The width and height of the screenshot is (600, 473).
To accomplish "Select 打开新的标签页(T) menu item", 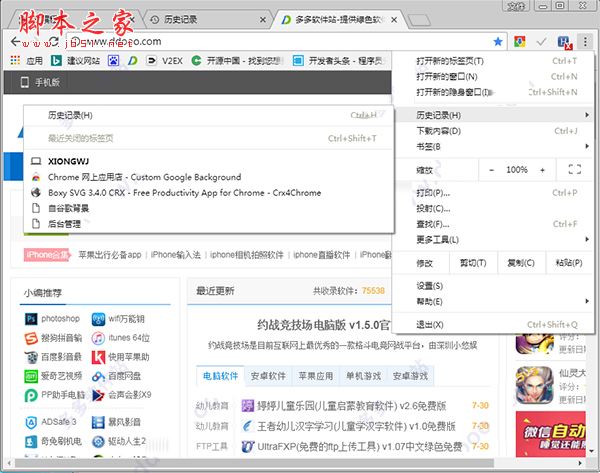I will click(494, 61).
